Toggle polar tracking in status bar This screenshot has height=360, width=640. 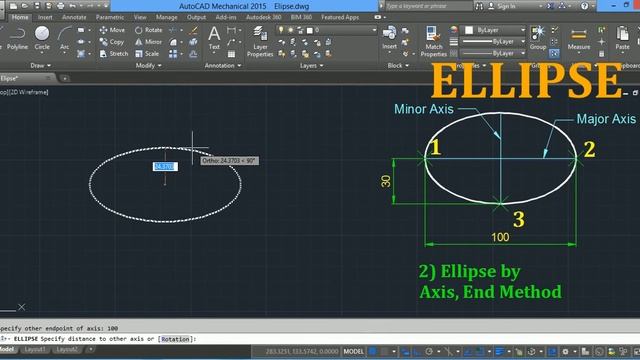point(429,351)
